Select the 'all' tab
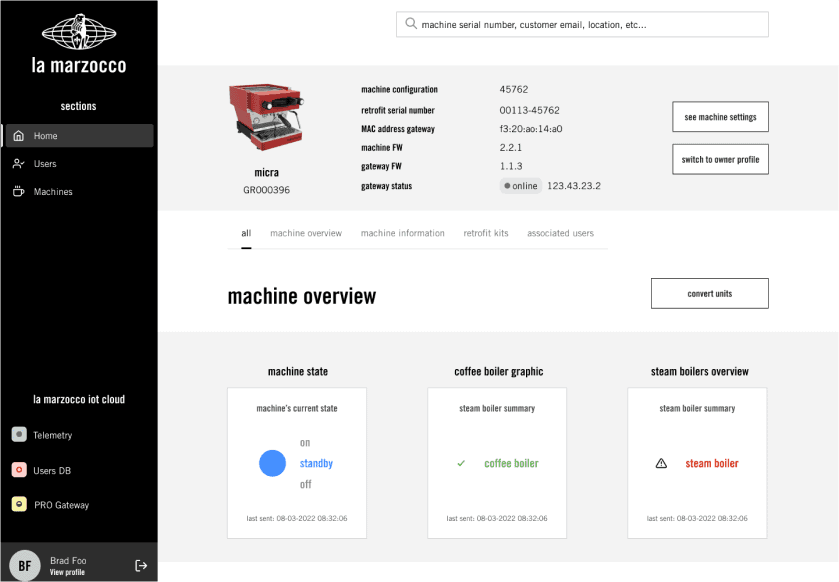This screenshot has width=839, height=582. point(246,233)
